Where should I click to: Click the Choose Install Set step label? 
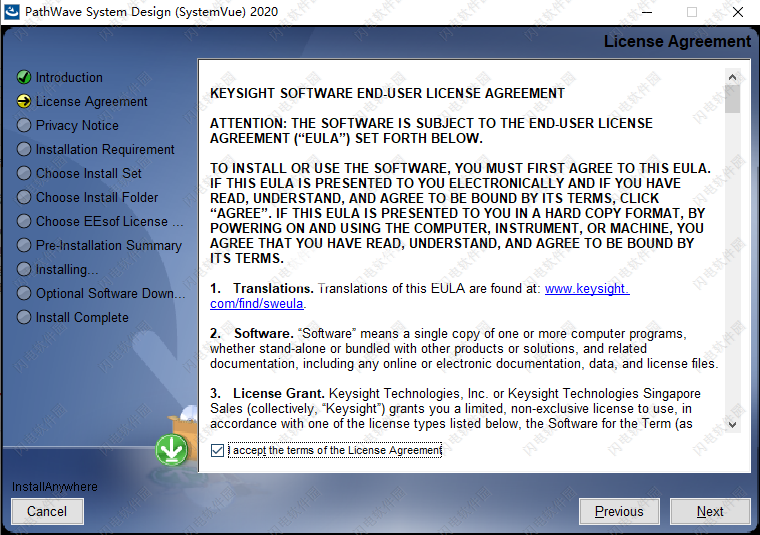(x=89, y=173)
